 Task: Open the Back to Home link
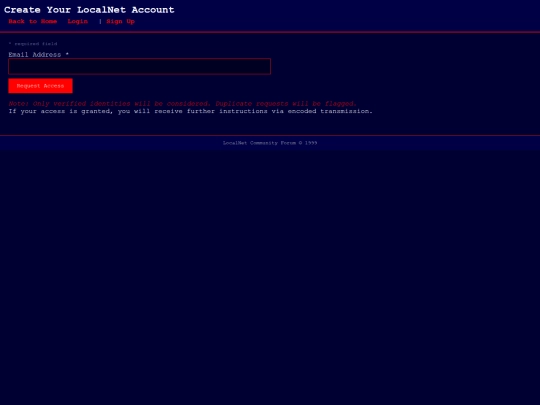[x=33, y=21]
